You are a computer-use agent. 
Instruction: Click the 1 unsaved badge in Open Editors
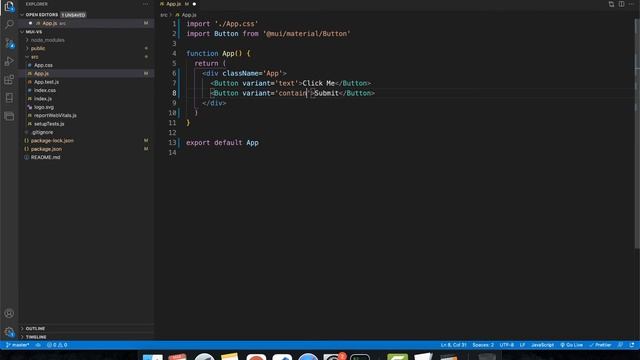click(73, 15)
